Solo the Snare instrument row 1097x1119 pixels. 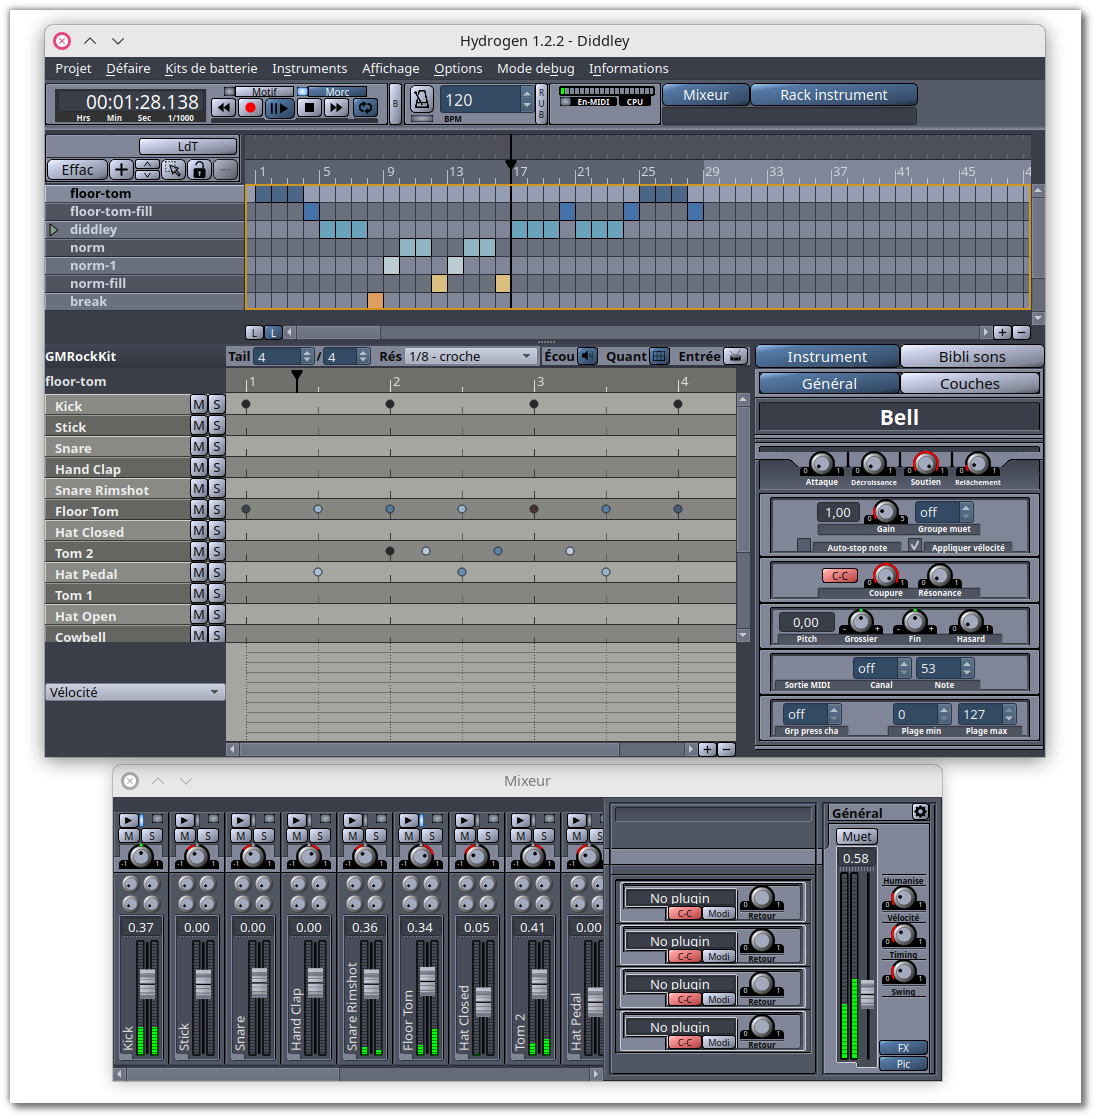(x=216, y=447)
